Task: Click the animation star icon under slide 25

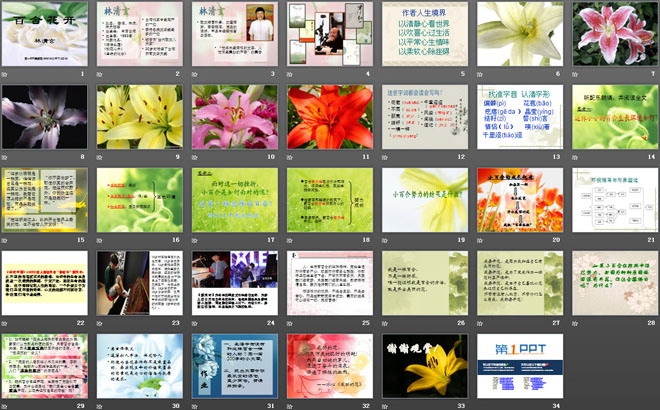Action: [290, 323]
